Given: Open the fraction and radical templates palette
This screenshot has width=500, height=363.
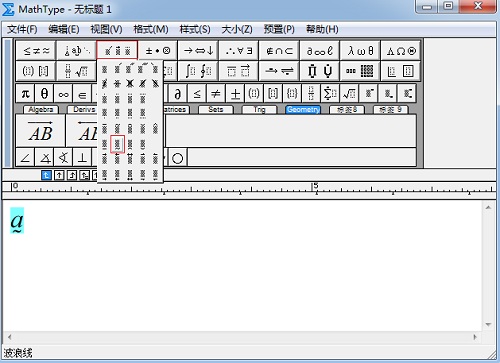Looking at the screenshot, I should (77, 71).
